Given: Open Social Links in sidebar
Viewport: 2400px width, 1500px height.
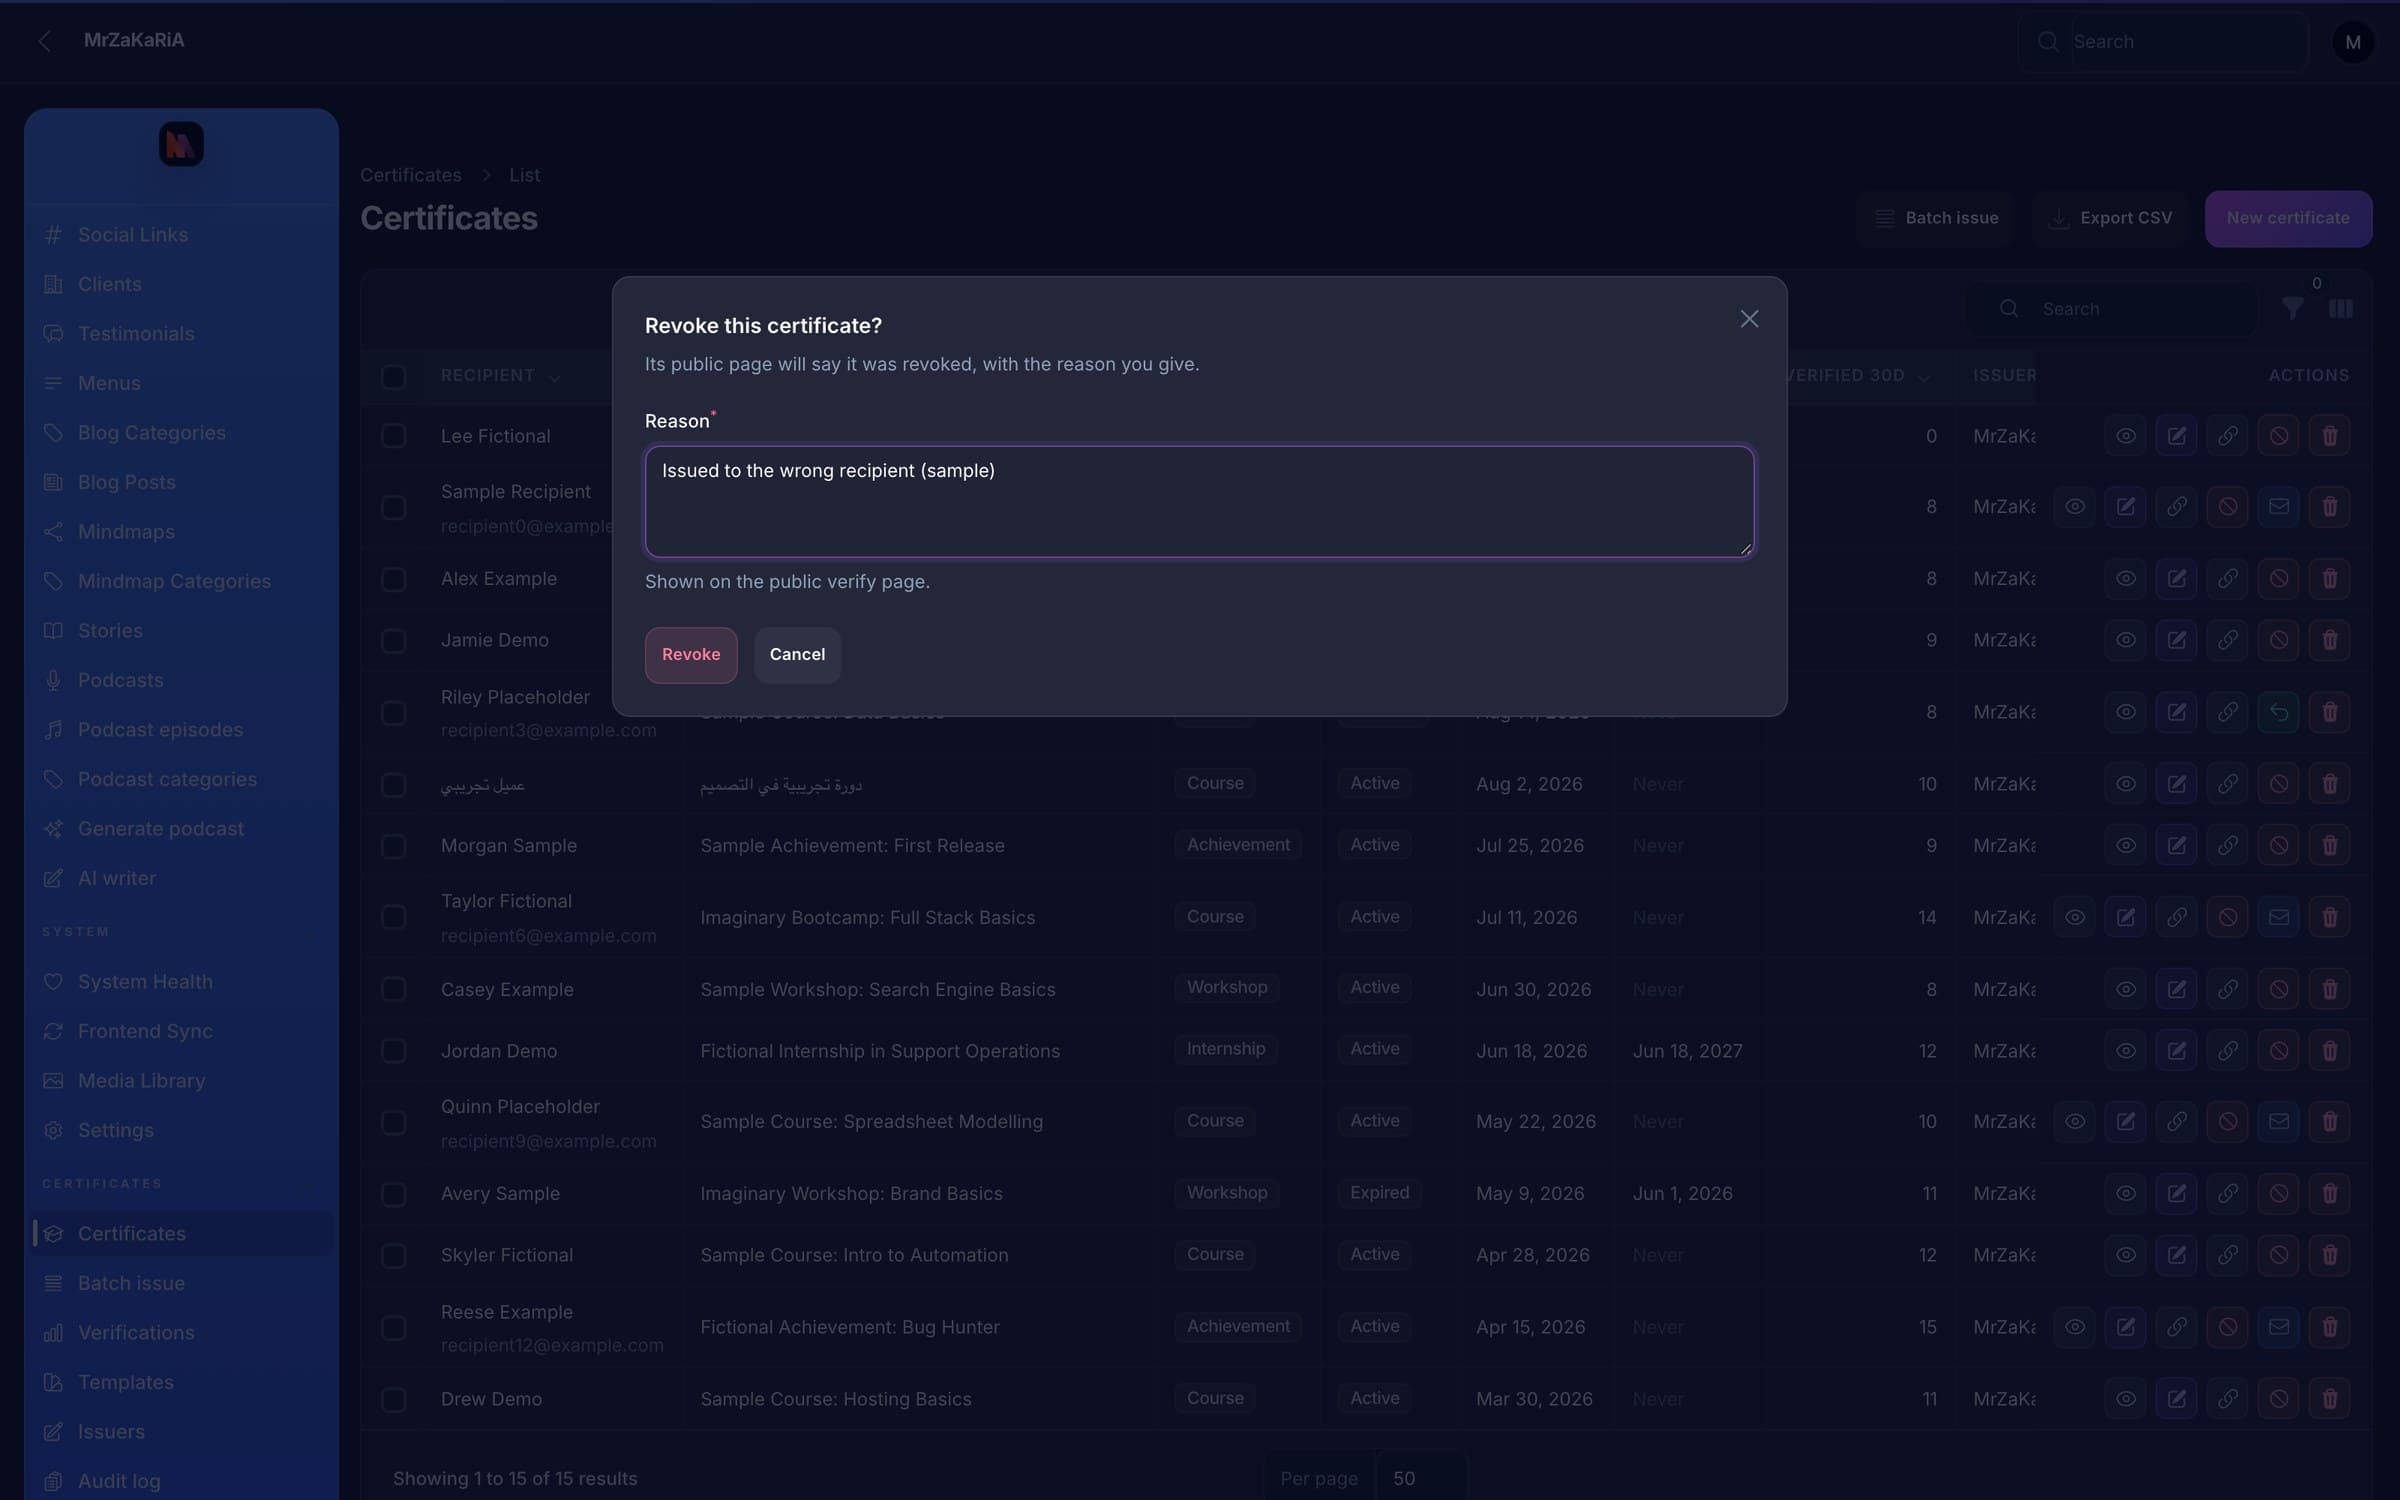Looking at the screenshot, I should [x=182, y=235].
